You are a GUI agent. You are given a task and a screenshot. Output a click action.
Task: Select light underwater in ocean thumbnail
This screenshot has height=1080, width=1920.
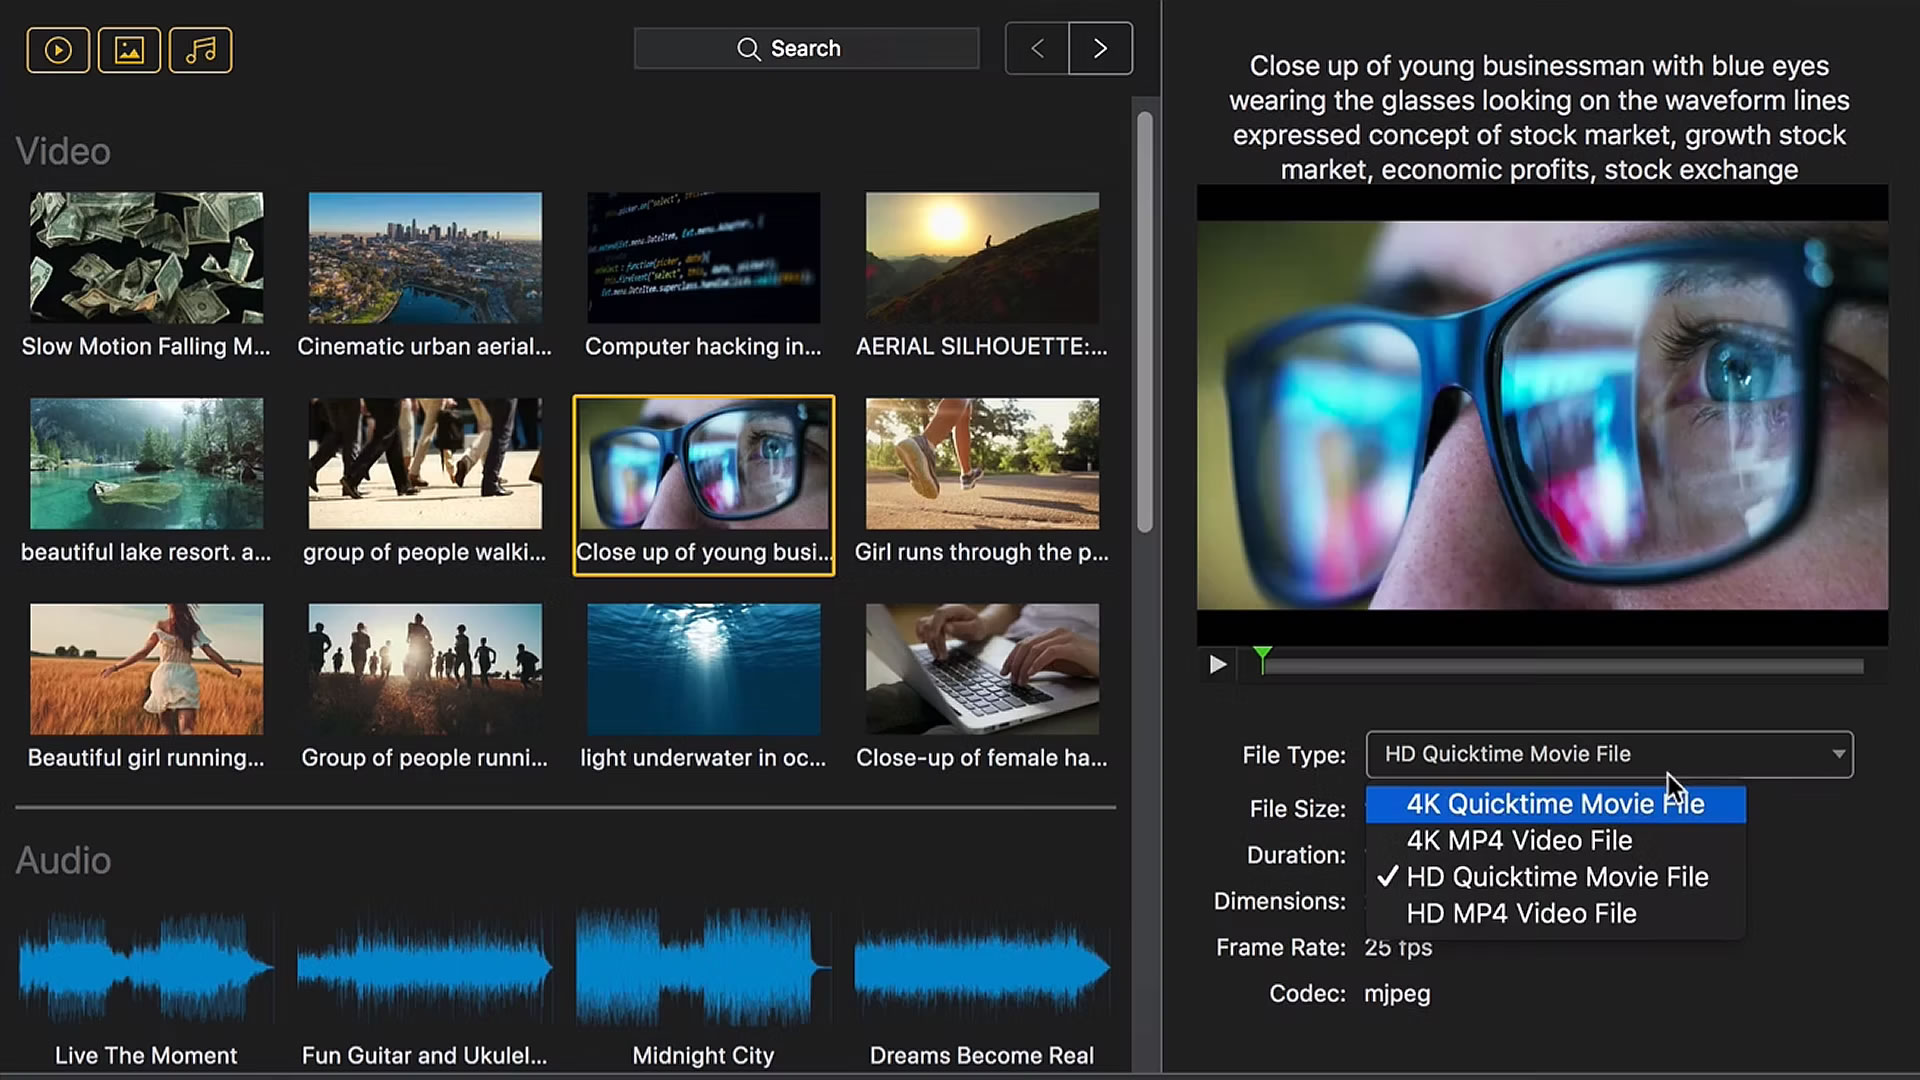point(704,669)
